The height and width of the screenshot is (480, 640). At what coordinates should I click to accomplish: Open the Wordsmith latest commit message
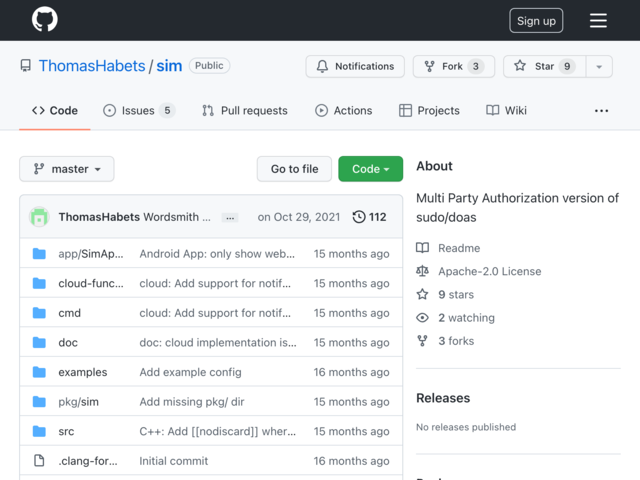pyautogui.click(x=177, y=217)
